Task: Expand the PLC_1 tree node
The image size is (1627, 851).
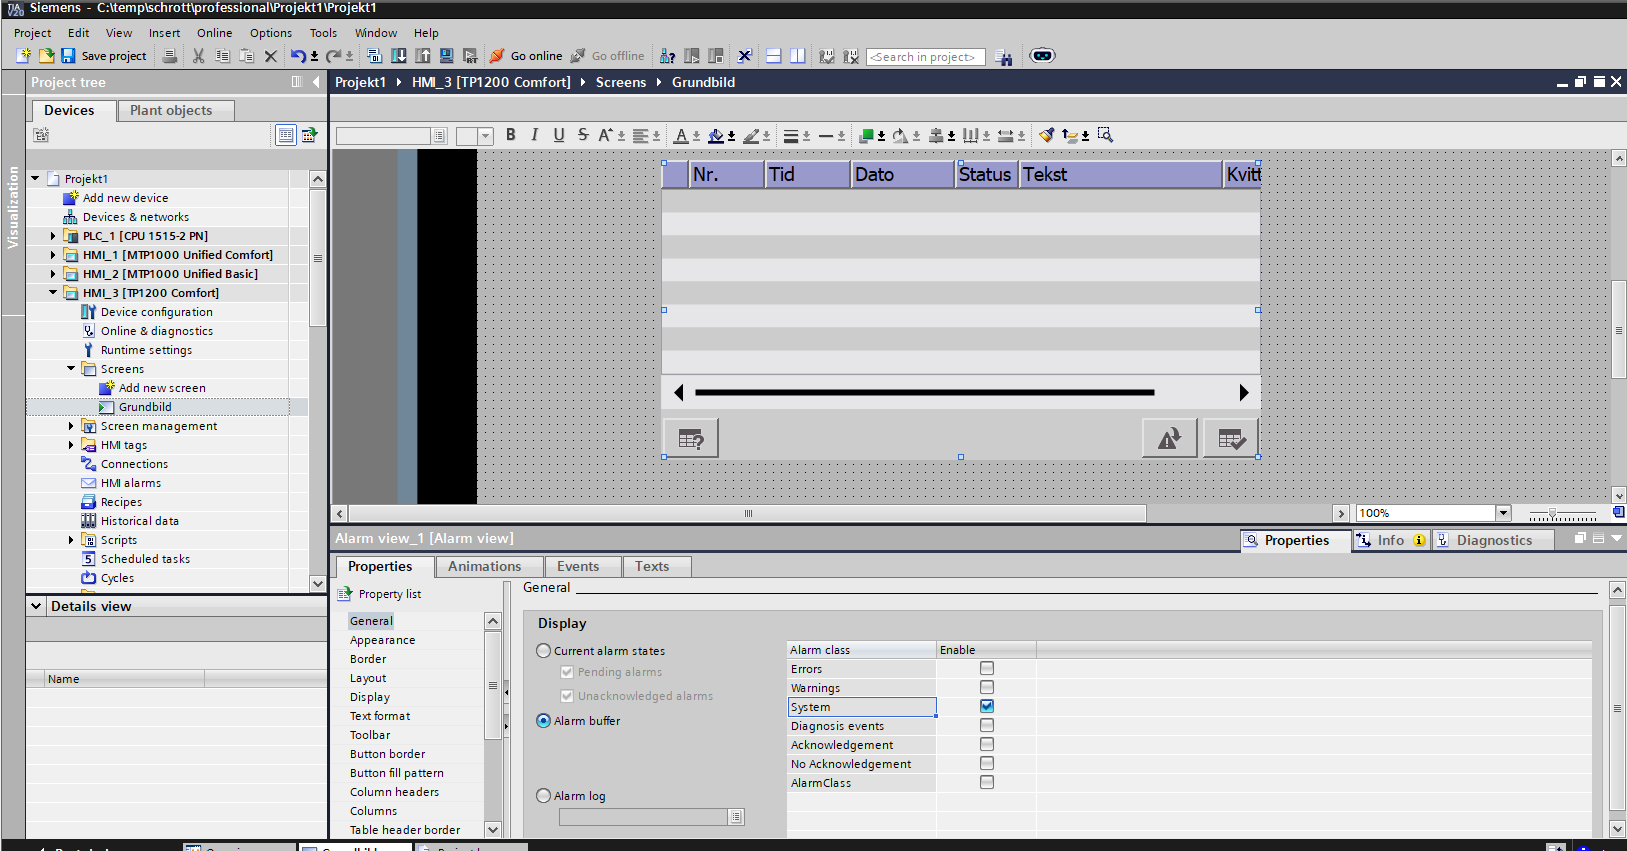Action: pyautogui.click(x=53, y=236)
